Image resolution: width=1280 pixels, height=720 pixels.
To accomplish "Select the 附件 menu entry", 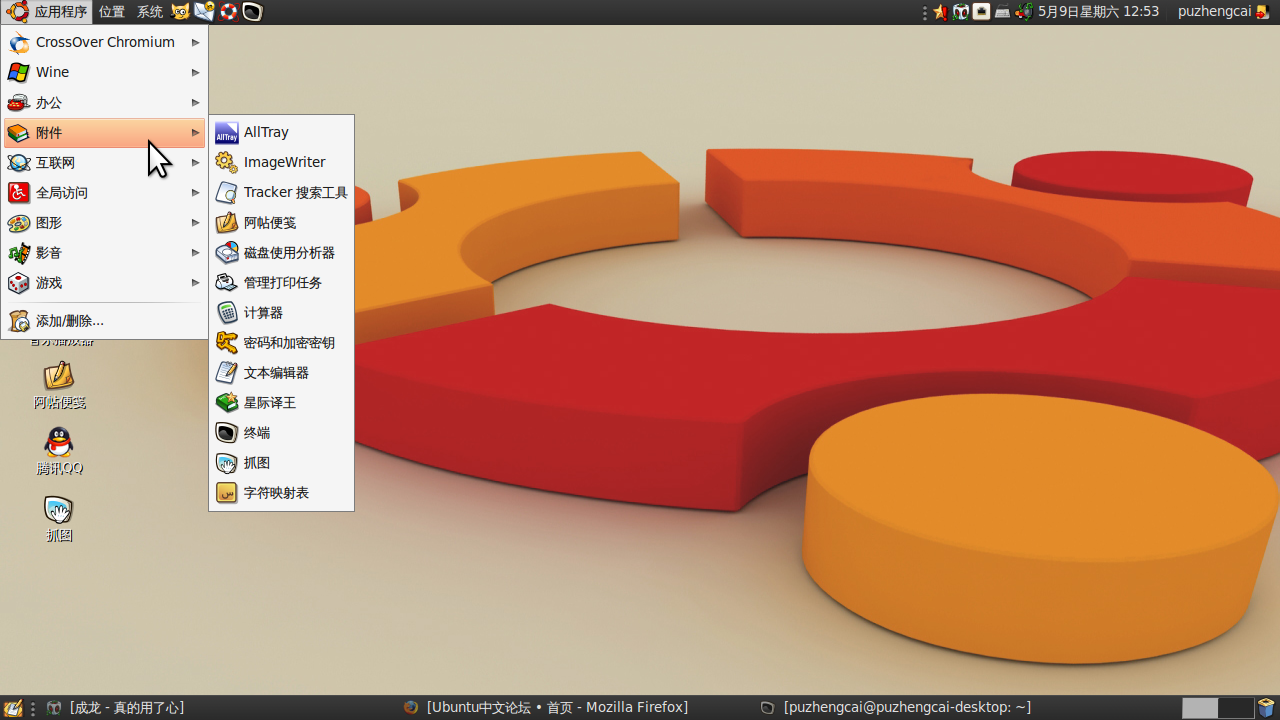I will click(104, 132).
